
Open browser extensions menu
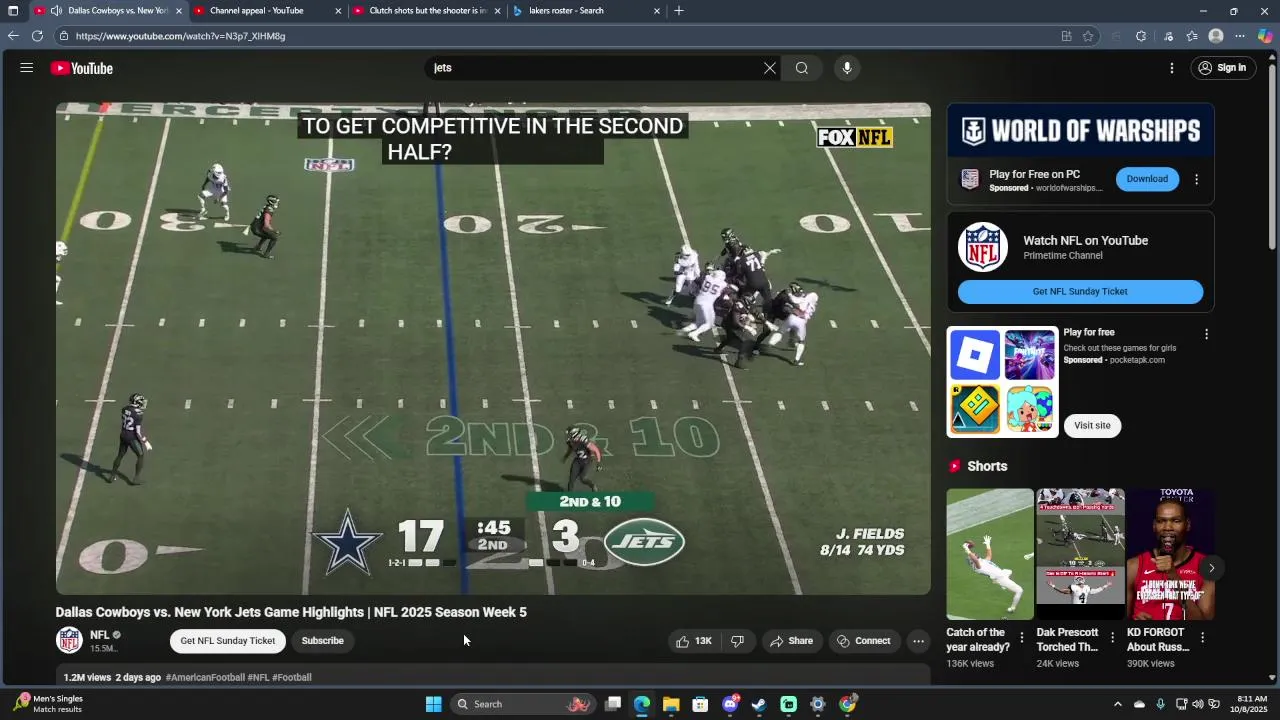click(1141, 36)
